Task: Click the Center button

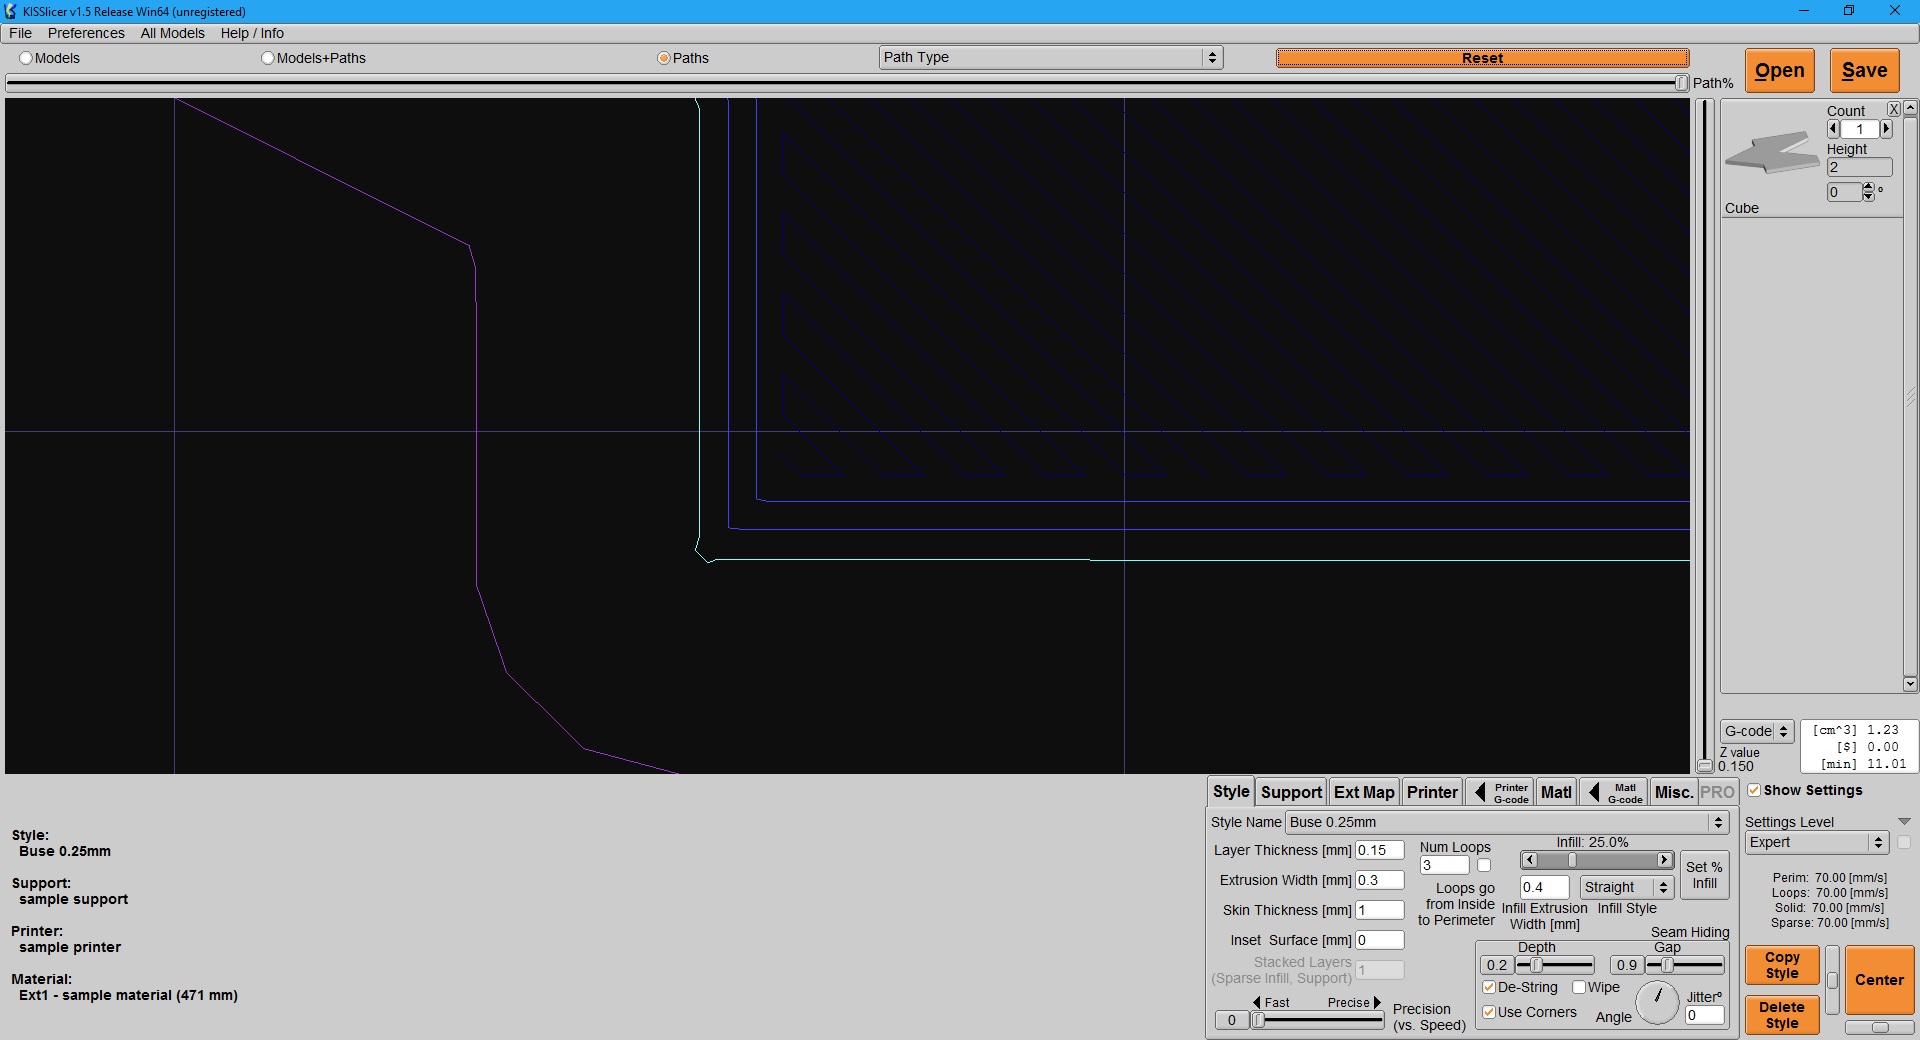Action: pyautogui.click(x=1880, y=980)
